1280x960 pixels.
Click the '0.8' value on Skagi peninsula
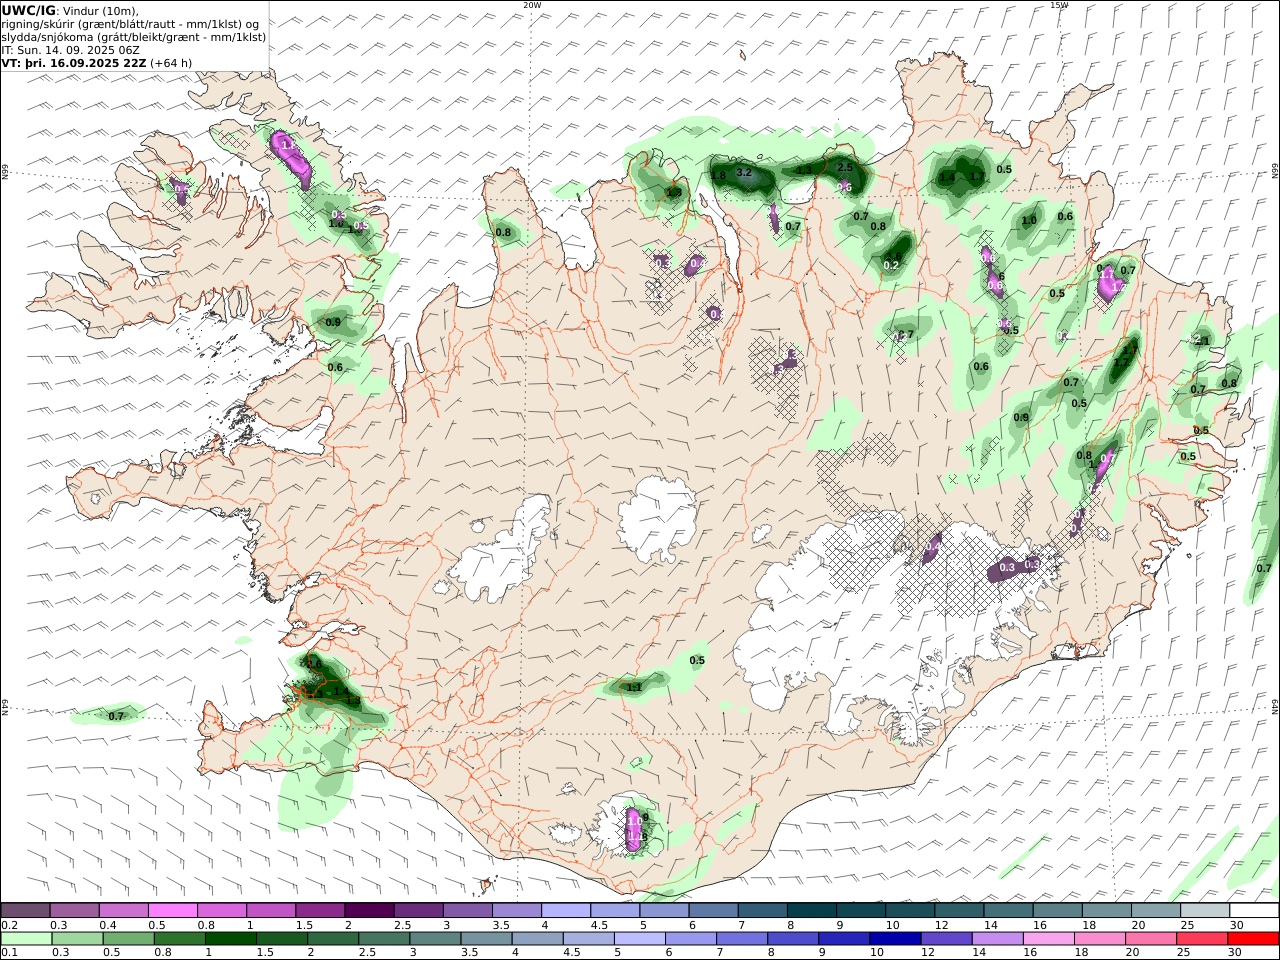pyautogui.click(x=503, y=233)
